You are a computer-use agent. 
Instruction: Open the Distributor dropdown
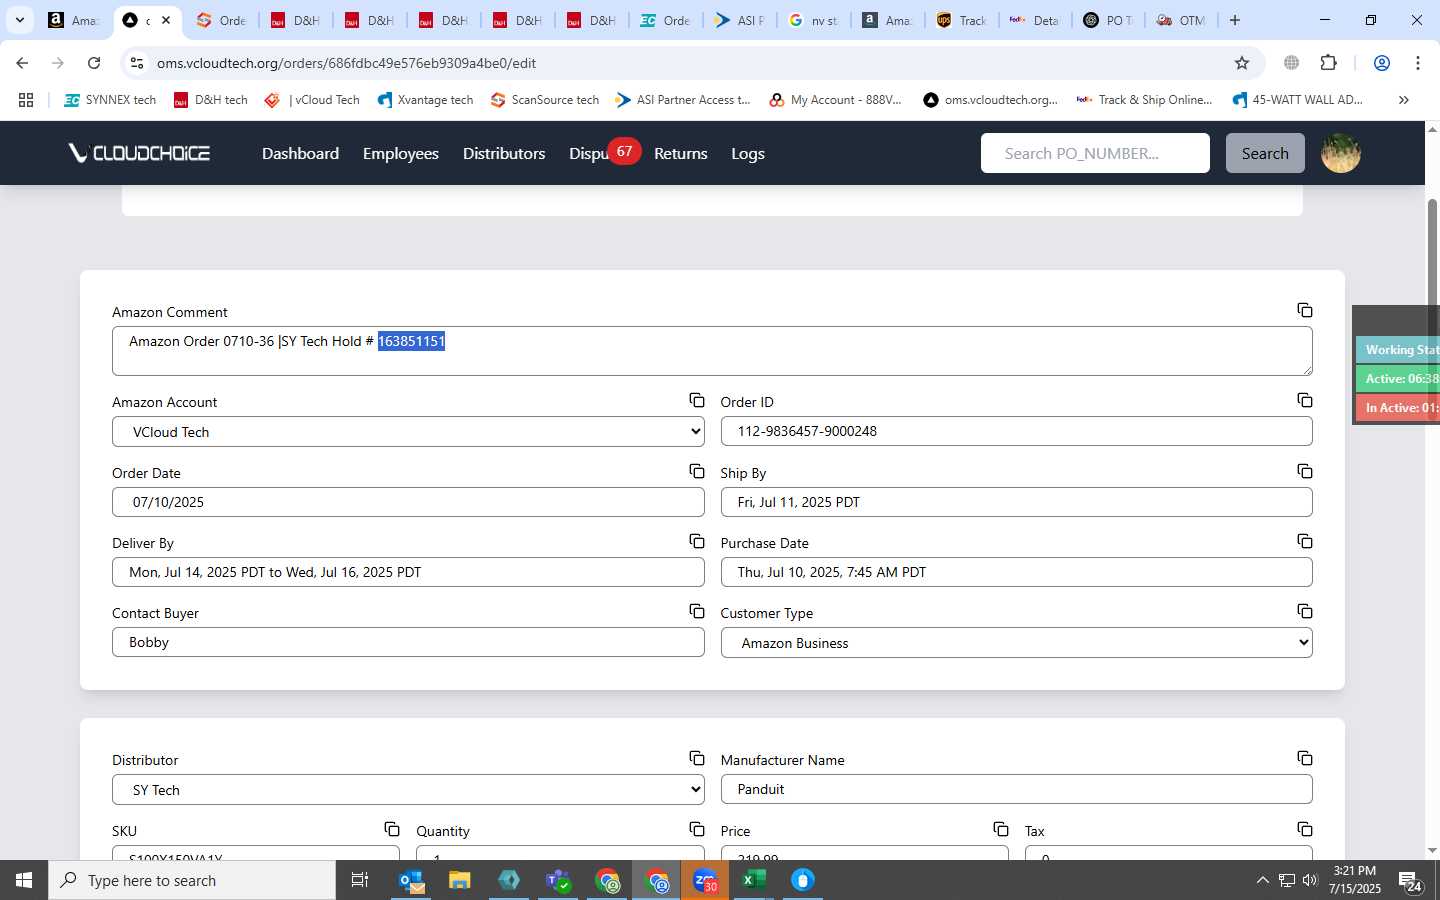408,790
